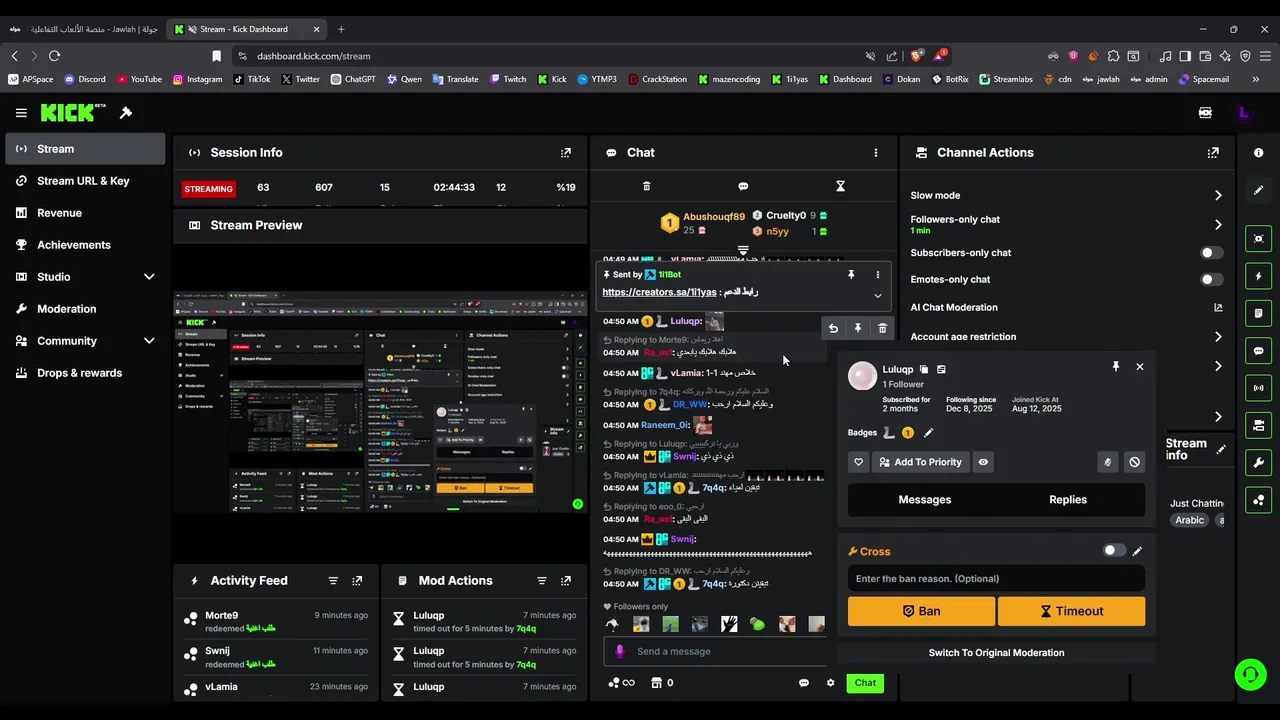
Task: Pin Luluqp's chat message
Action: click(x=857, y=328)
